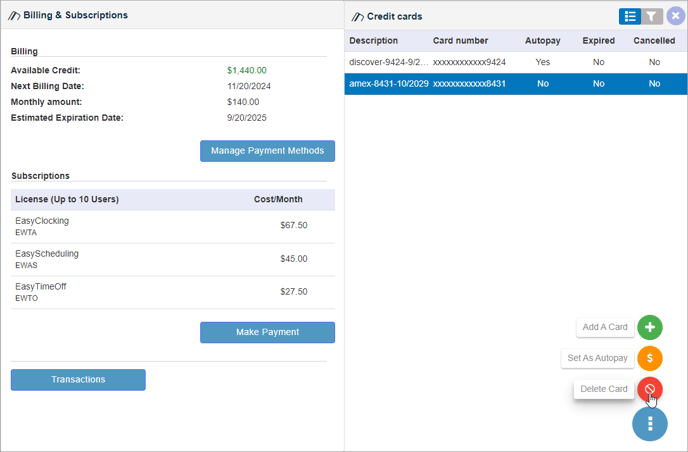Click the $1,440.00 available credit value
688x452 pixels.
[x=247, y=70]
